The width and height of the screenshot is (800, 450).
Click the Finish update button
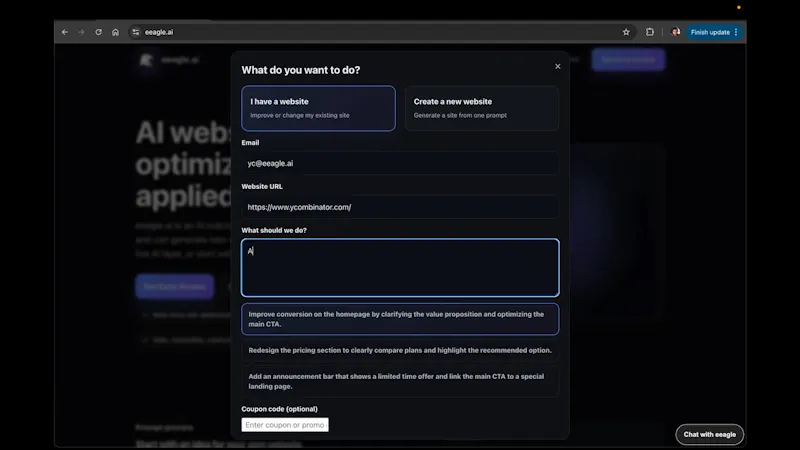pos(710,32)
